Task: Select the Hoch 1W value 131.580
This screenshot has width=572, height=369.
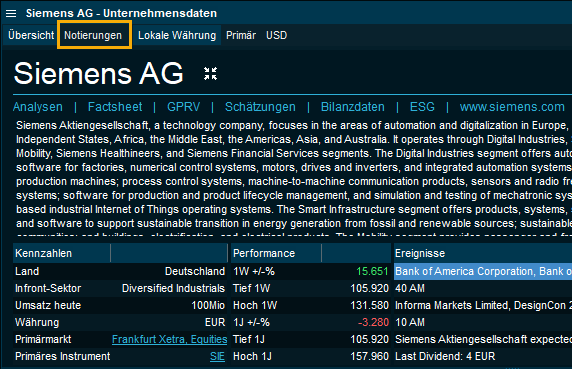Action: point(370,305)
